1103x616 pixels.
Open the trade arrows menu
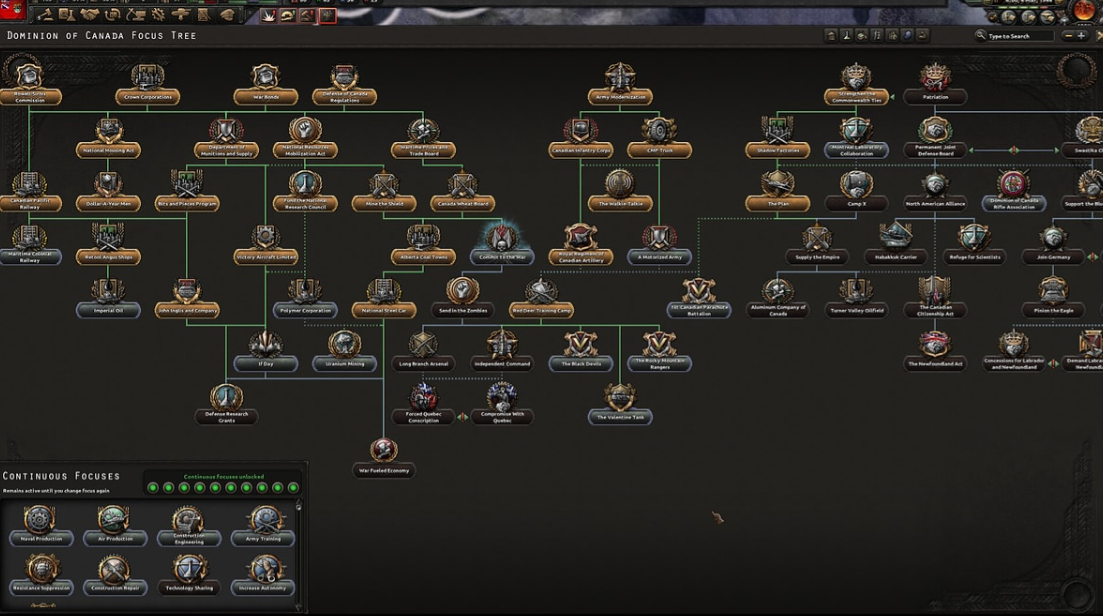coord(113,15)
